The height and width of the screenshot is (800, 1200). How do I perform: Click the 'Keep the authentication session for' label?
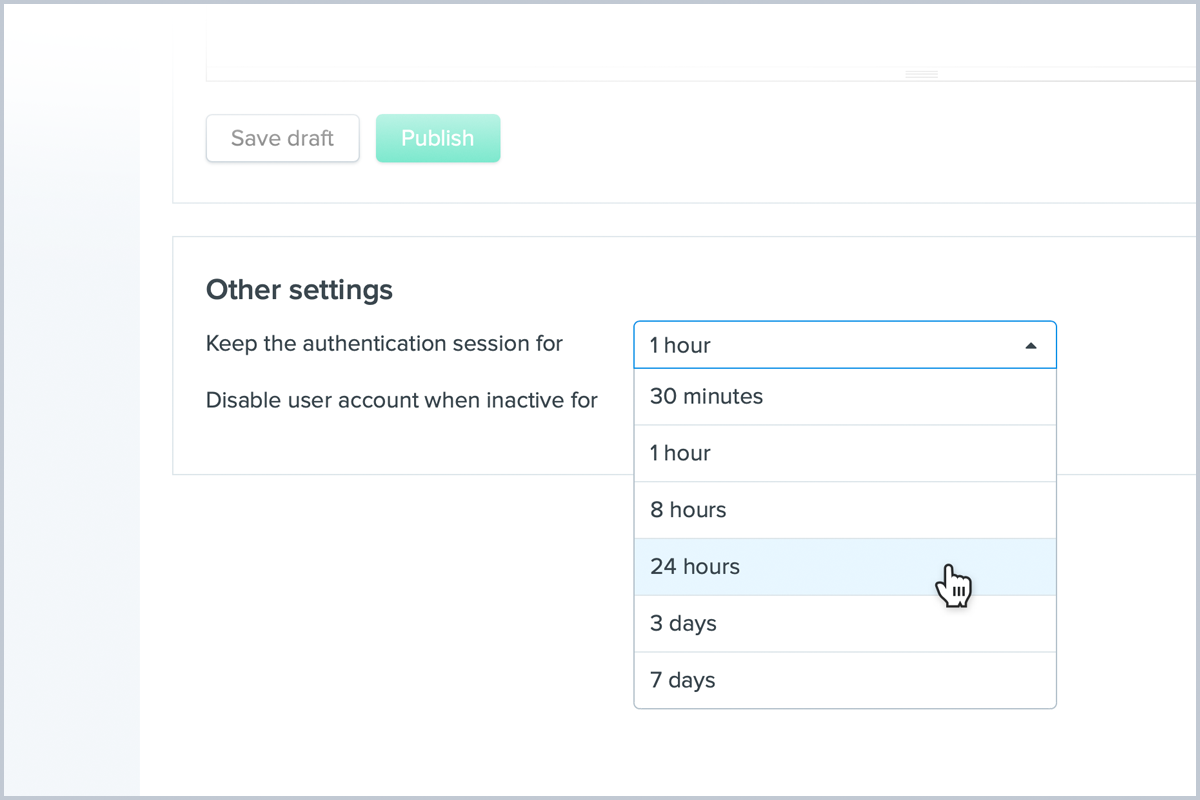coord(384,344)
